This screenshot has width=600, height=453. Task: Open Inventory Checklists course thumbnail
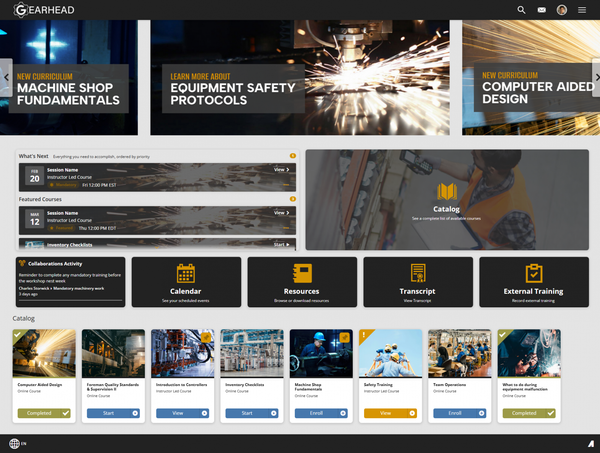[x=252, y=354]
